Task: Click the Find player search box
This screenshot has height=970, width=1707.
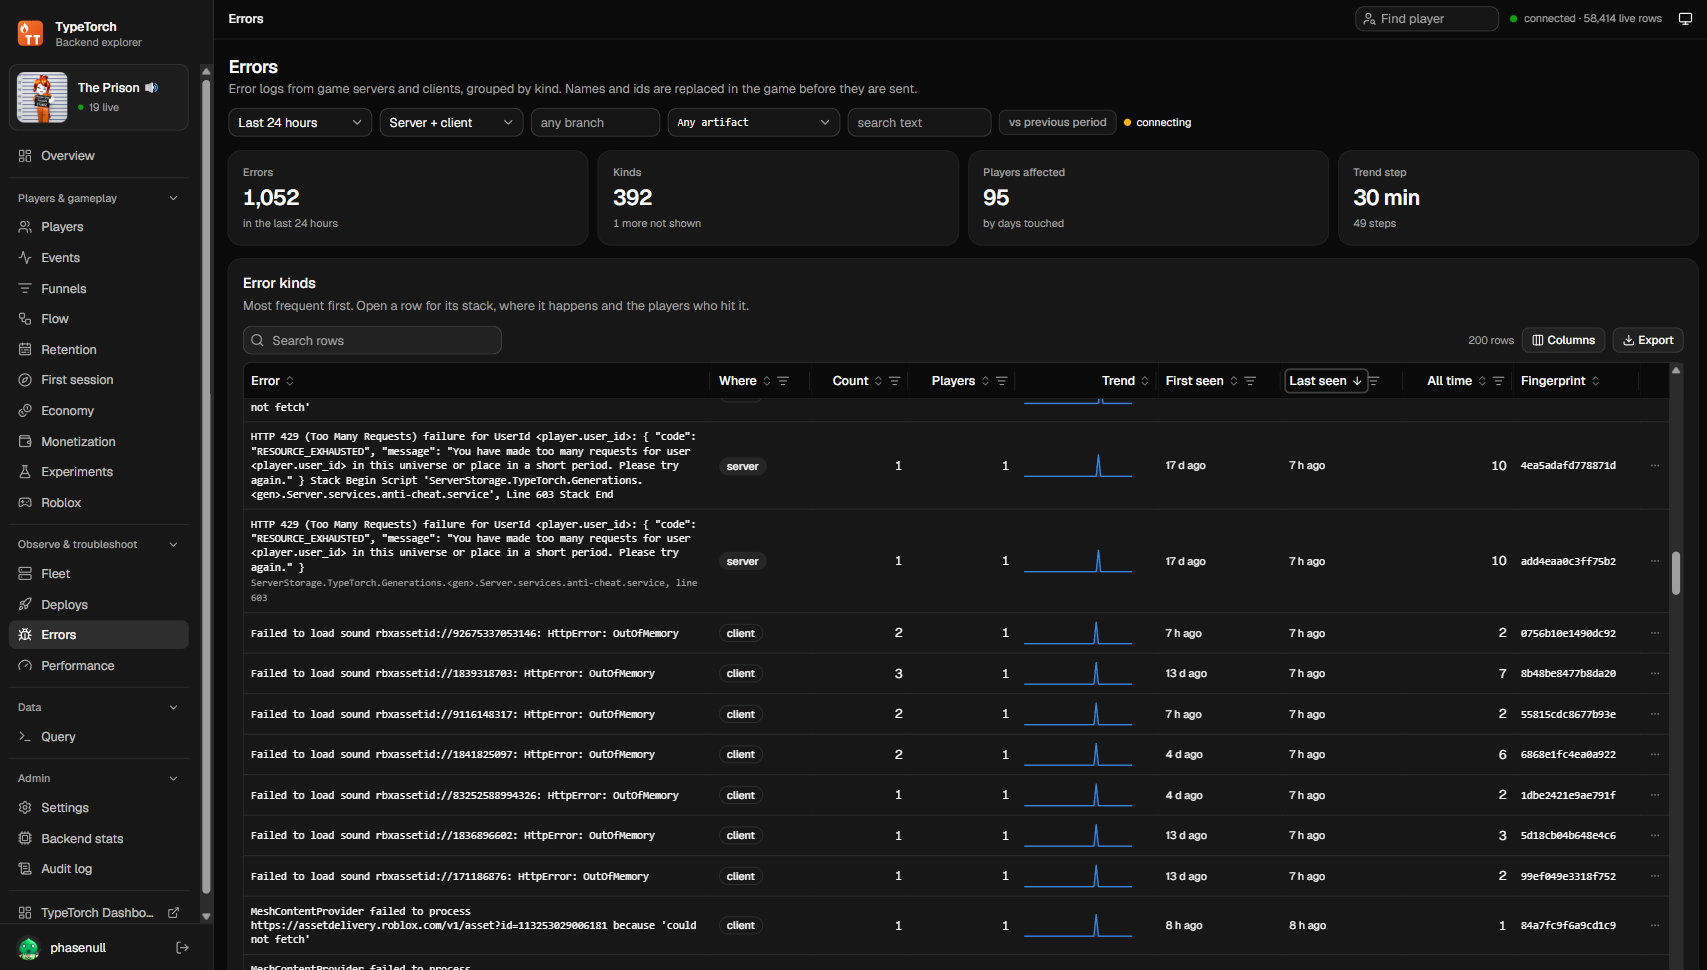Action: (x=1426, y=19)
